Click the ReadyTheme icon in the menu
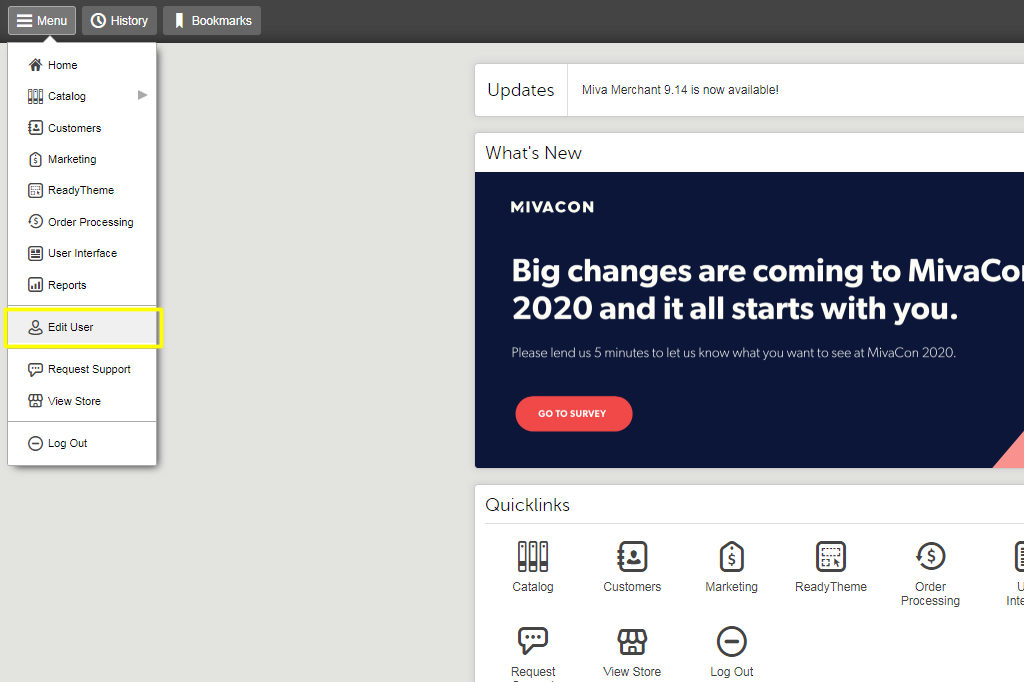This screenshot has width=1024, height=682. pos(35,191)
